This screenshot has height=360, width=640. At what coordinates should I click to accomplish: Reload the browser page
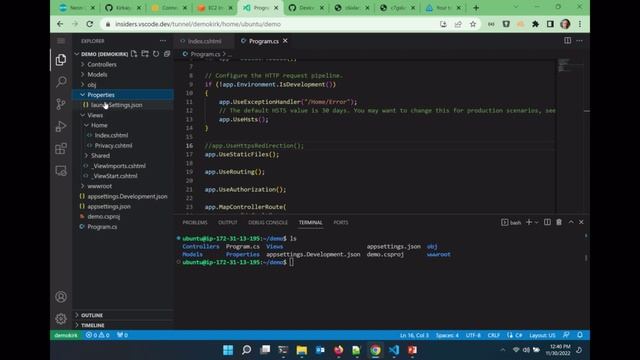[90, 24]
